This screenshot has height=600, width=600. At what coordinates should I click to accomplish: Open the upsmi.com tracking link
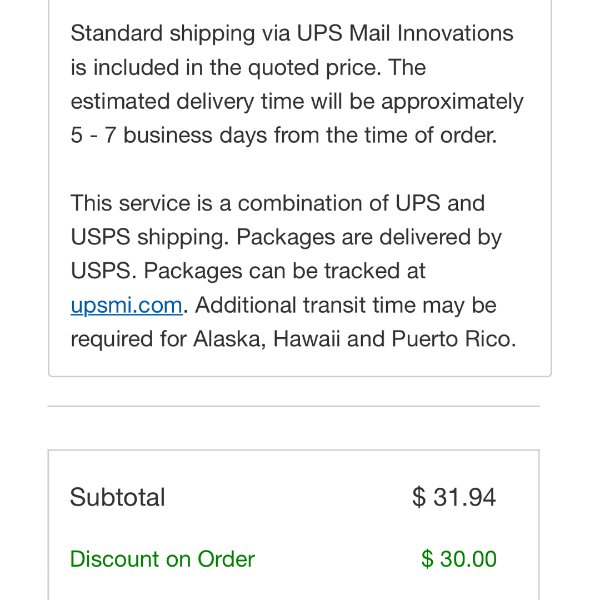pos(127,305)
